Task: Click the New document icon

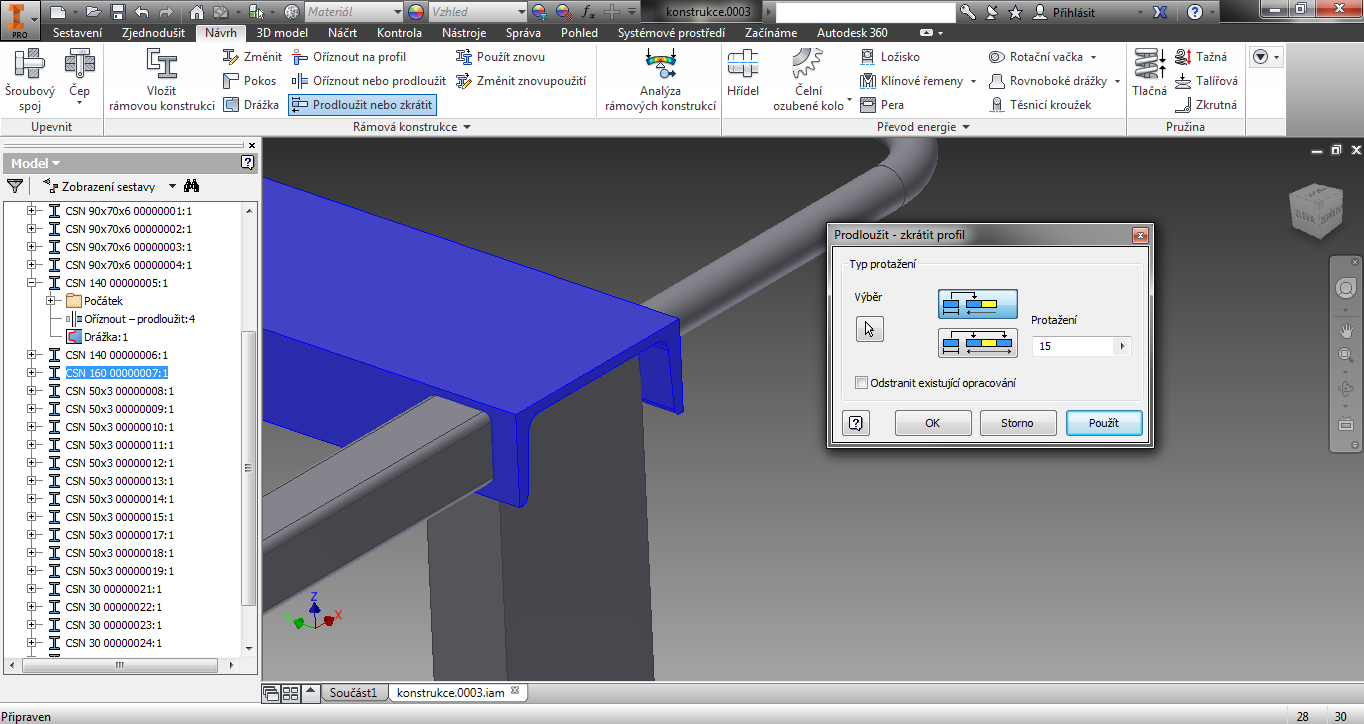Action: pyautogui.click(x=60, y=12)
